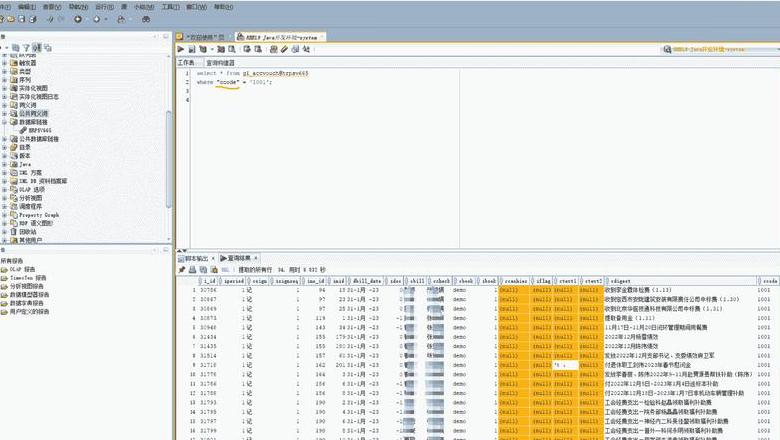
Task: Click the lock icon in query result toolbar
Action: (214, 269)
